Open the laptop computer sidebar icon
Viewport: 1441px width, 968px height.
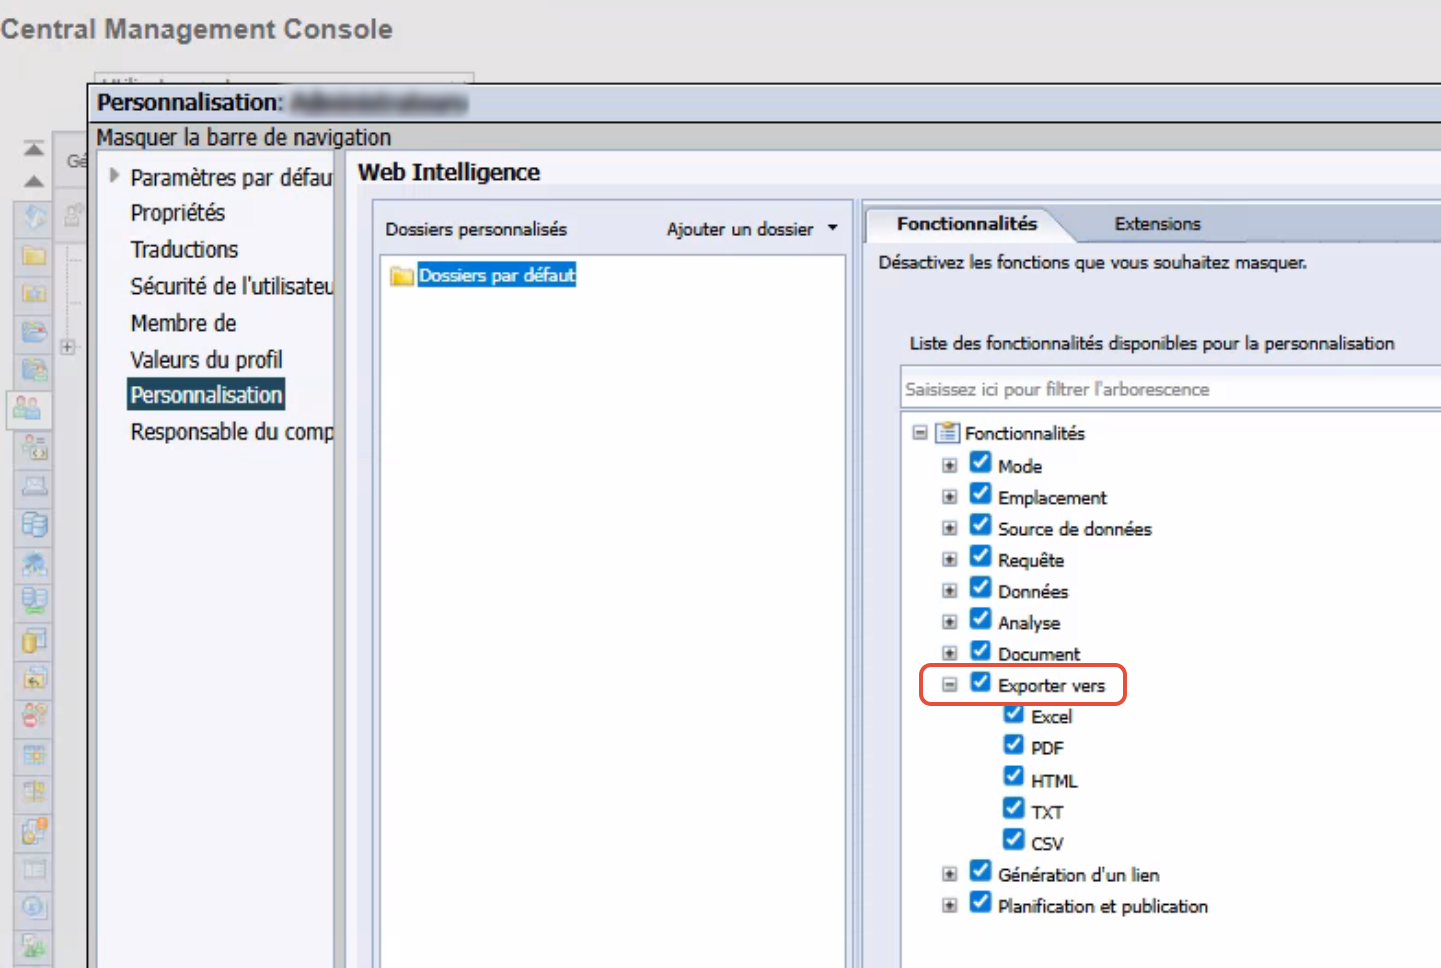34,486
